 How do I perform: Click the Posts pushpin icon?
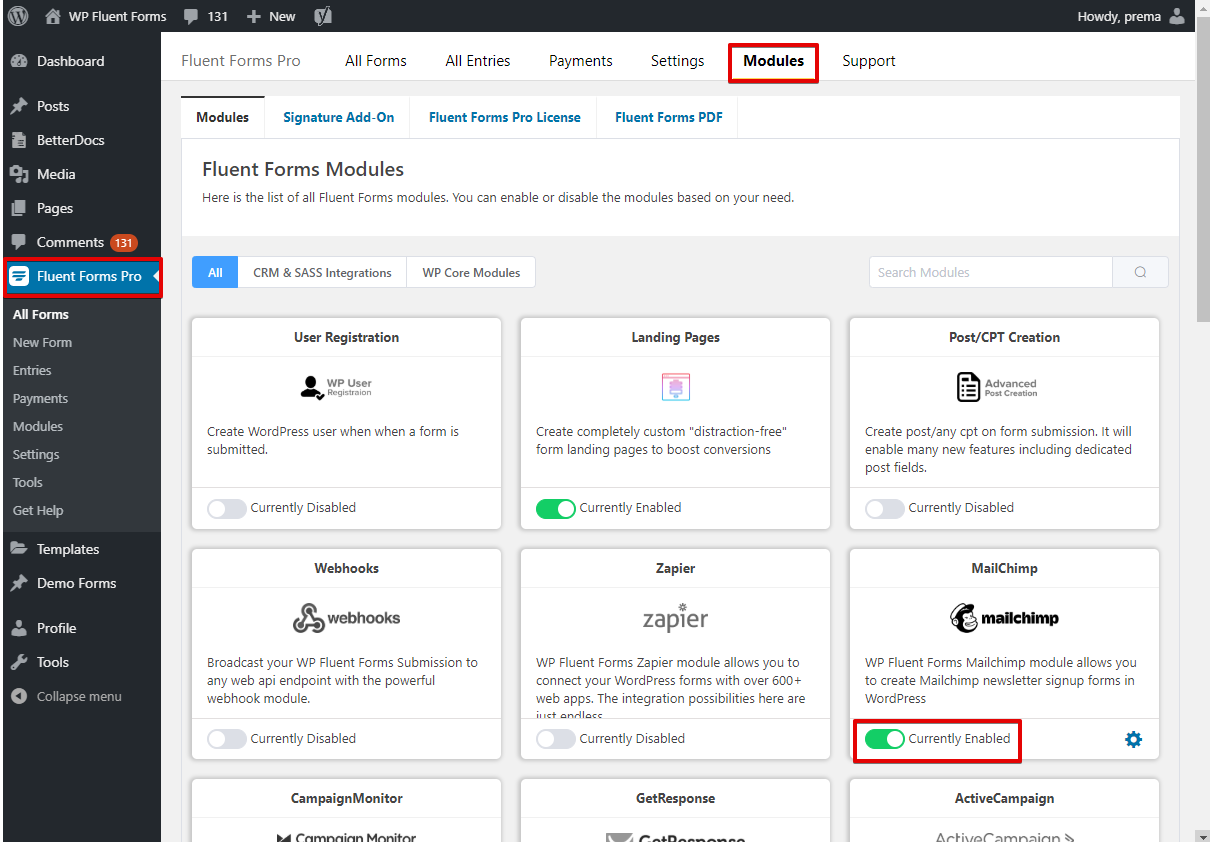19,106
